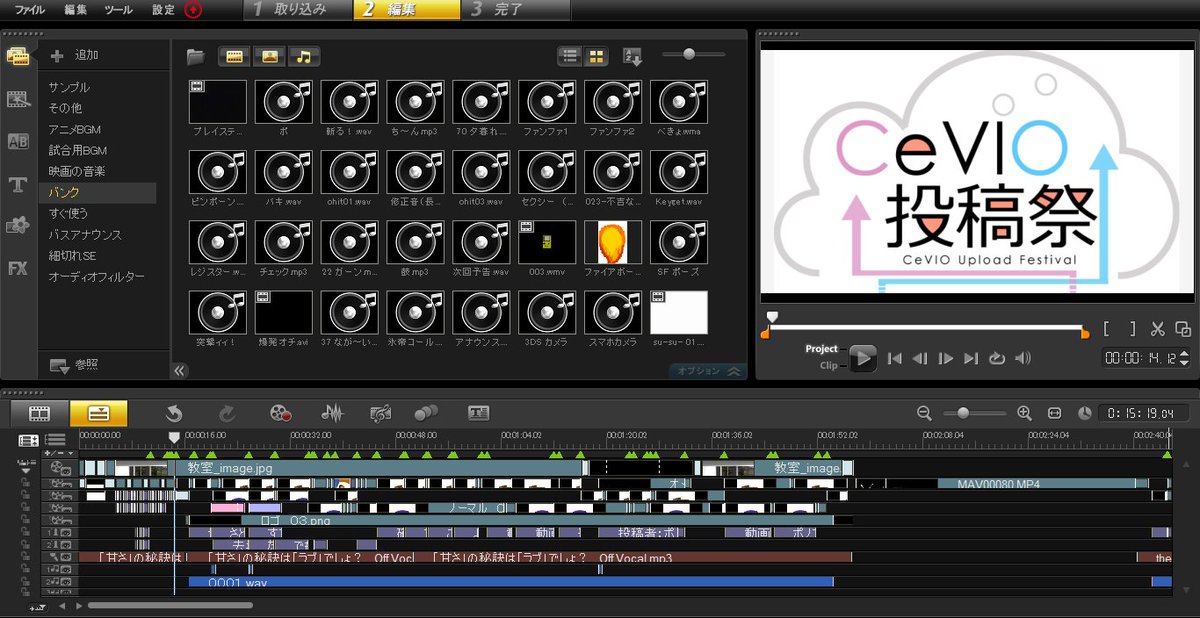This screenshot has height=618, width=1200.
Task: Open the Instant Project templates icon
Action: 17,99
